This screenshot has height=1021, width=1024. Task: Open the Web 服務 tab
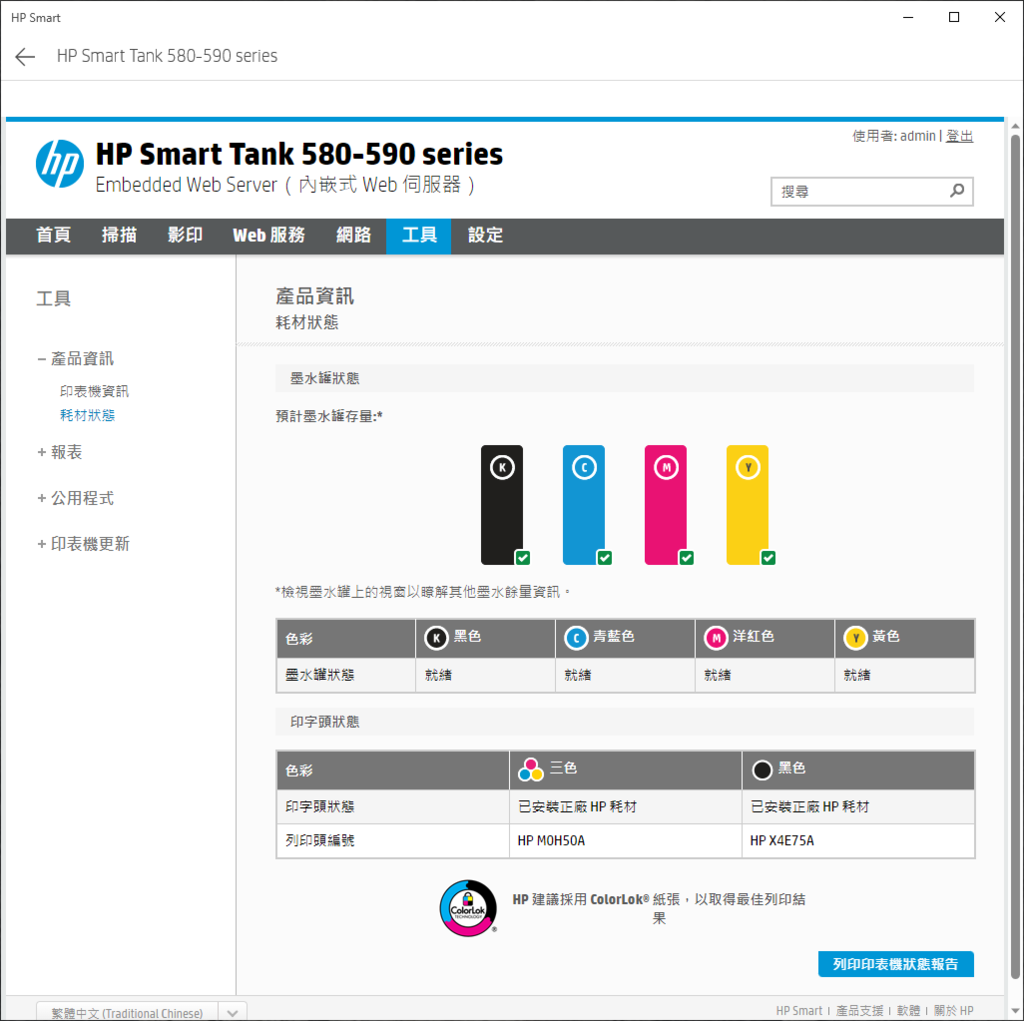click(269, 235)
